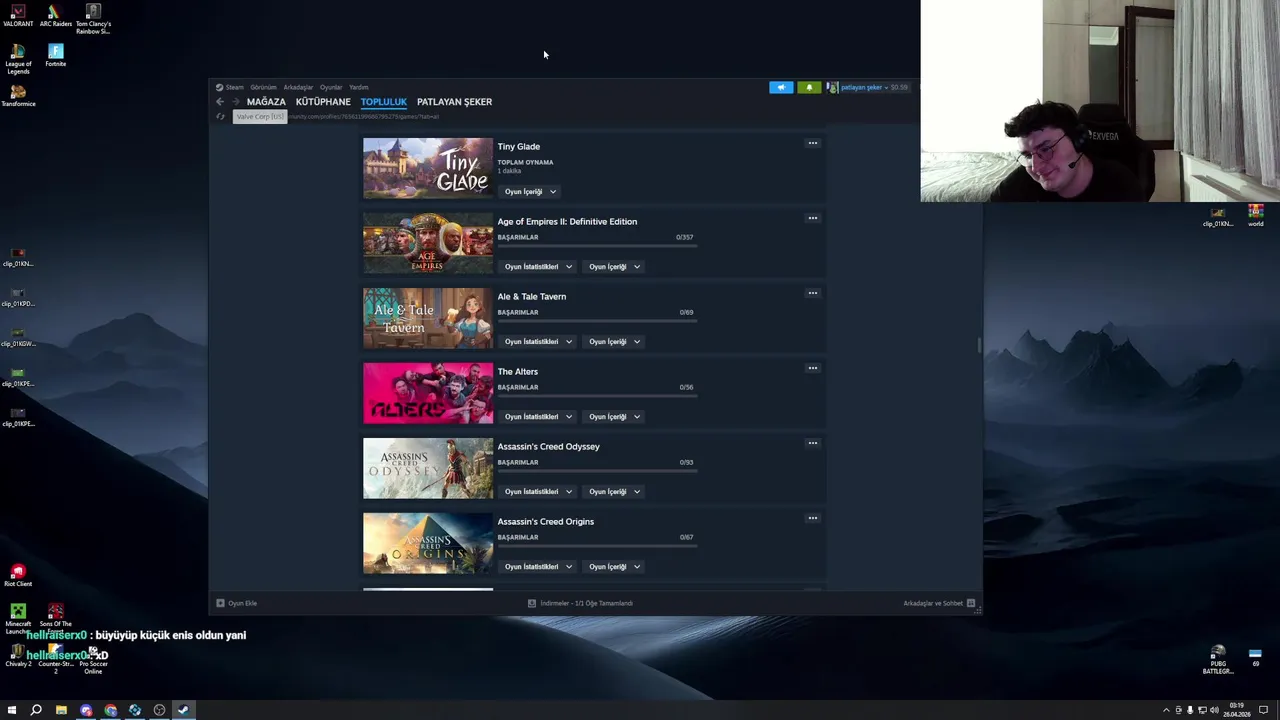
Task: Click the Oyun Ekle plus icon
Action: point(220,603)
